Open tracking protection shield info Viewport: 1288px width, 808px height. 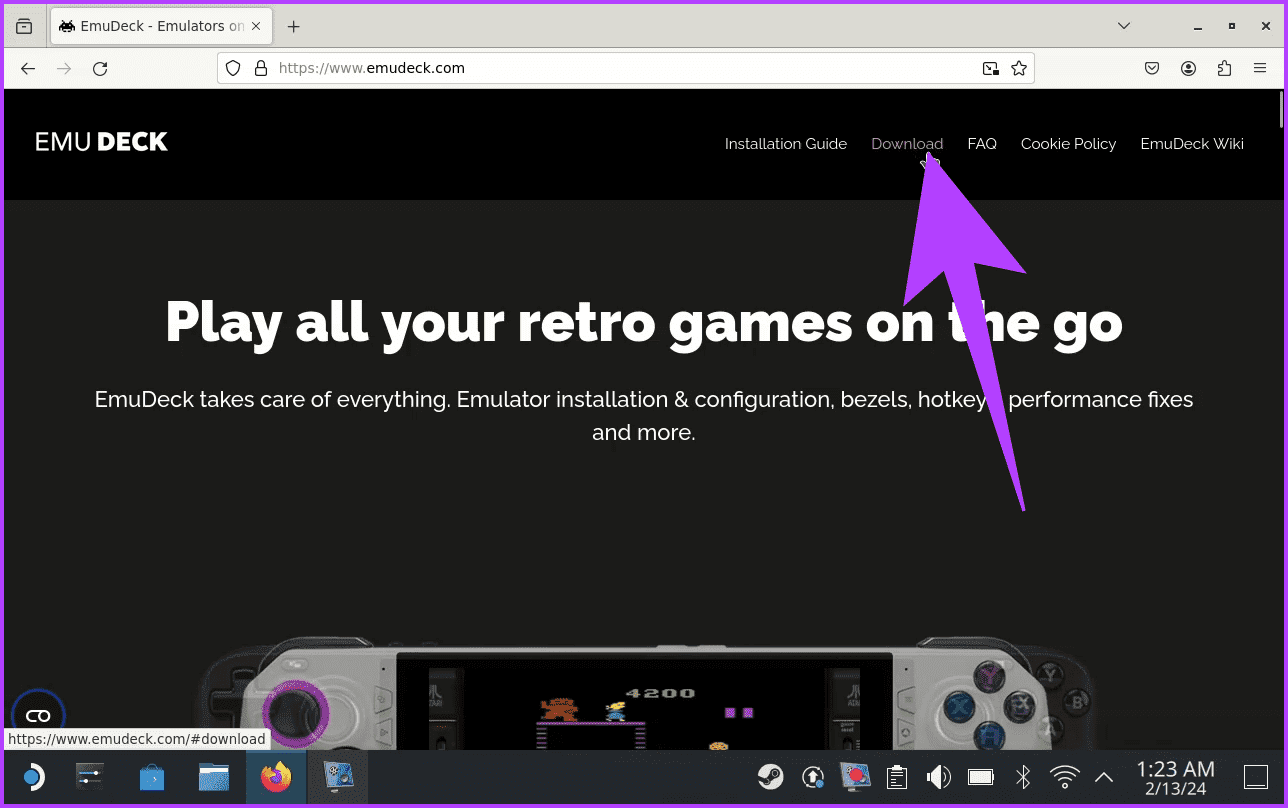pos(233,68)
